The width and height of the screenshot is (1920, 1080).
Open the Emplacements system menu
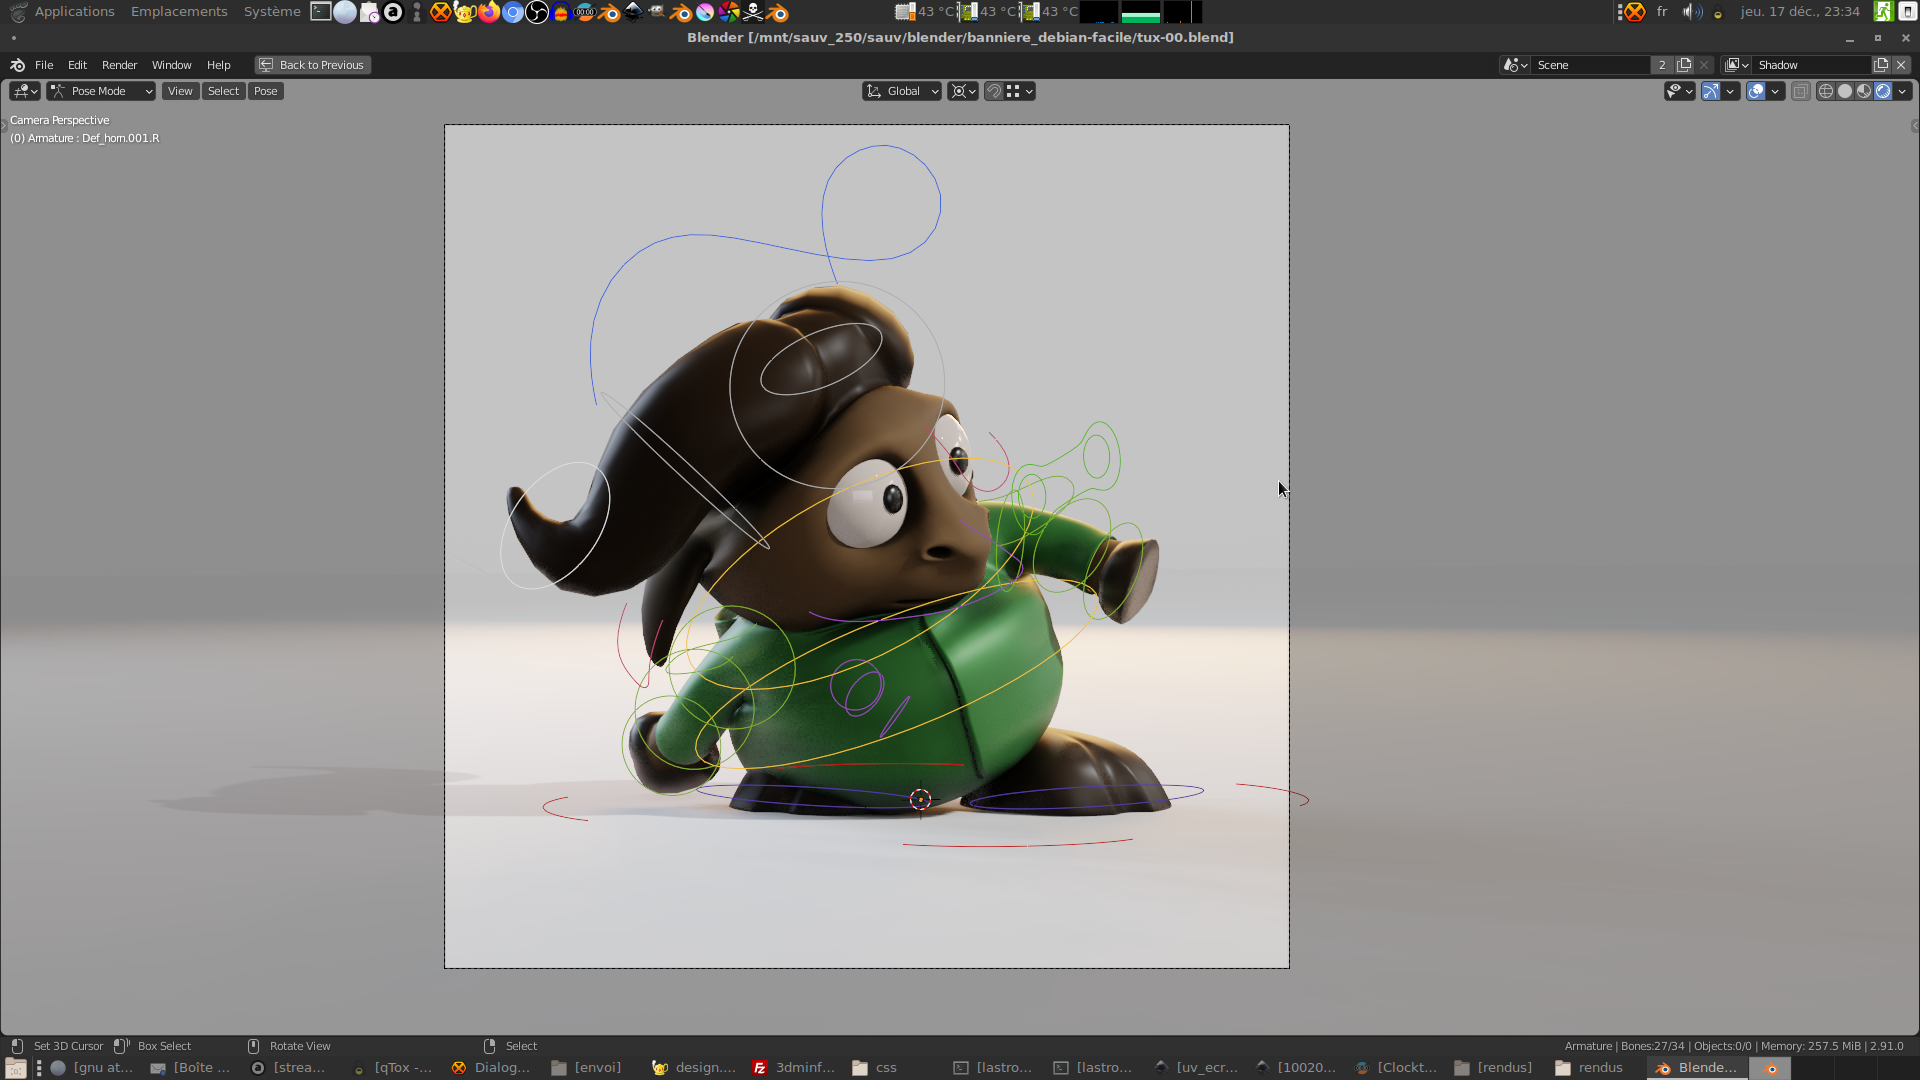179,12
